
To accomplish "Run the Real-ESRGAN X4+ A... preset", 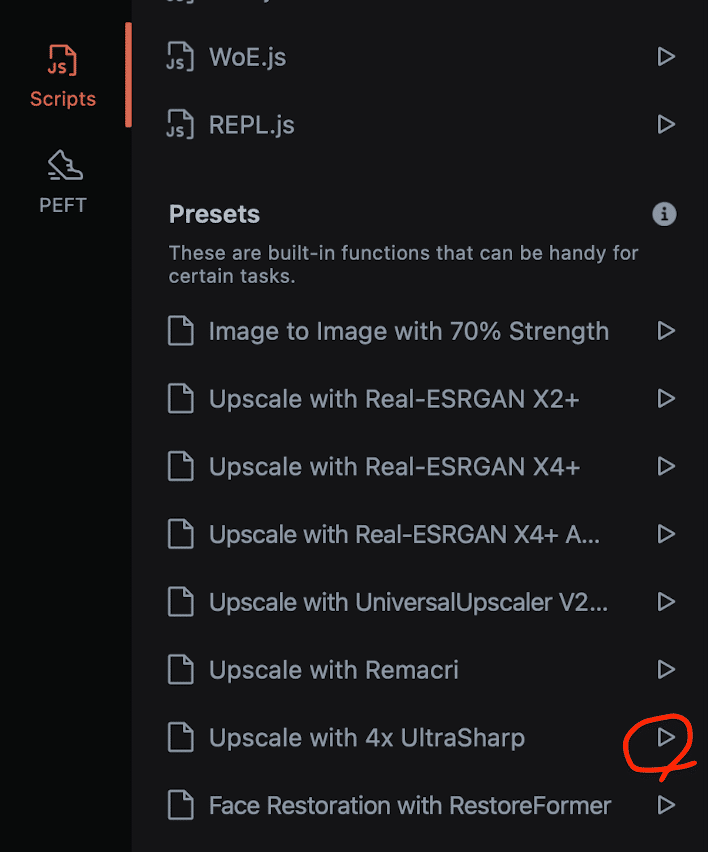I will [665, 534].
